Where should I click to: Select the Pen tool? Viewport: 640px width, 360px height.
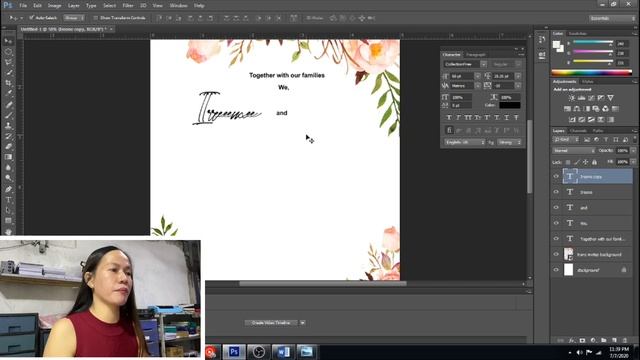pyautogui.click(x=8, y=189)
